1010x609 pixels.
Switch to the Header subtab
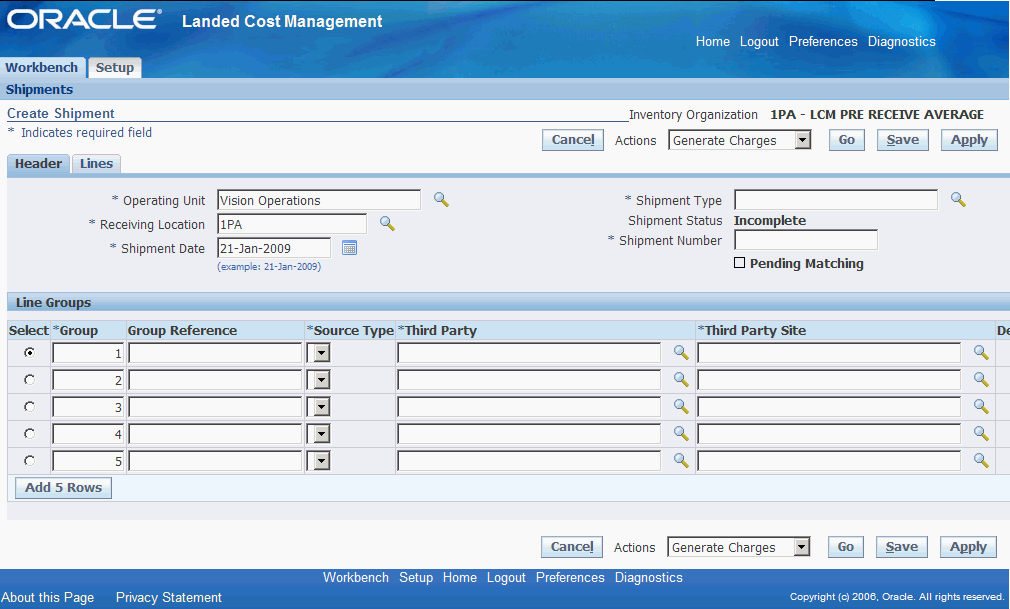point(39,164)
